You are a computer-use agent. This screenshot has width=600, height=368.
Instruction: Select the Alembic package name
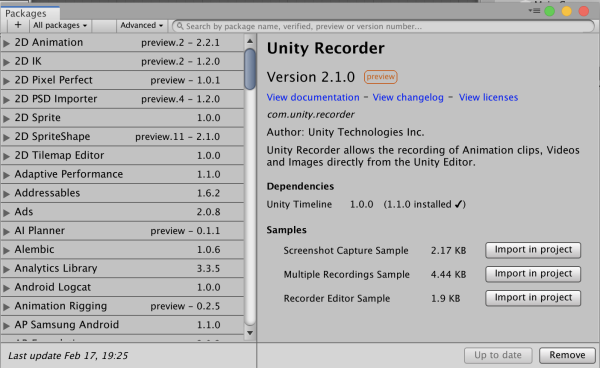(x=34, y=249)
